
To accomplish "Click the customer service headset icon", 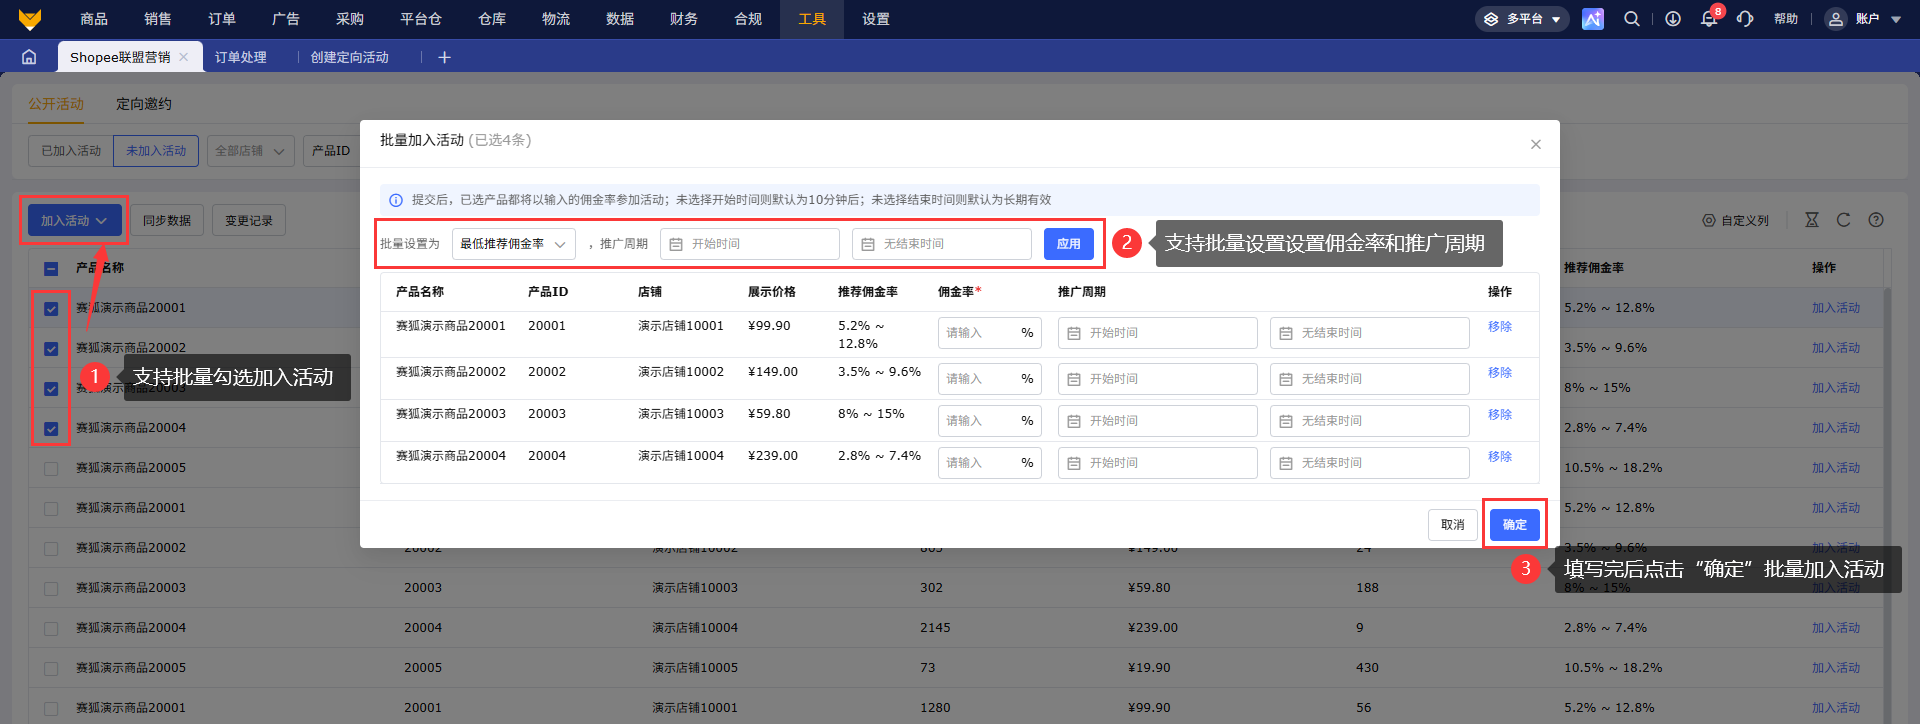I will click(1745, 19).
